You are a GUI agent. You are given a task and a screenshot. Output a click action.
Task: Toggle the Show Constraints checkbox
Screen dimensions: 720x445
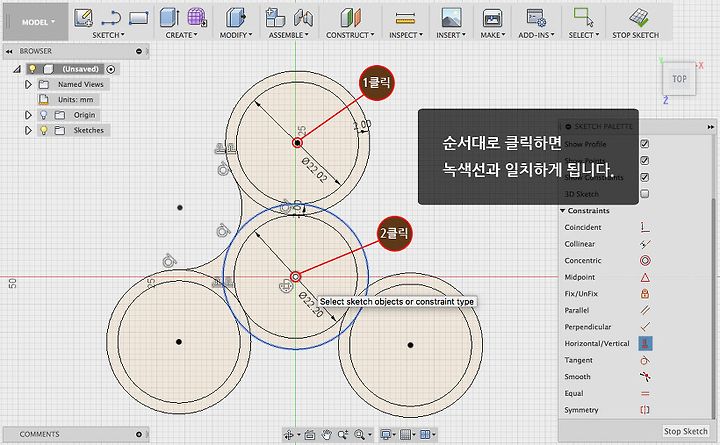tap(645, 177)
